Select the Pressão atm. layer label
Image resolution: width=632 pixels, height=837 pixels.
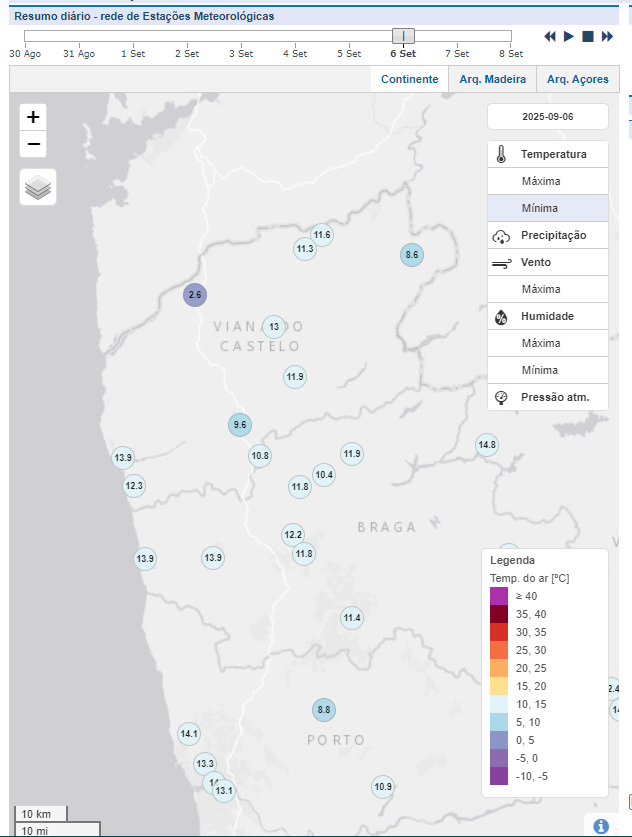(x=555, y=397)
